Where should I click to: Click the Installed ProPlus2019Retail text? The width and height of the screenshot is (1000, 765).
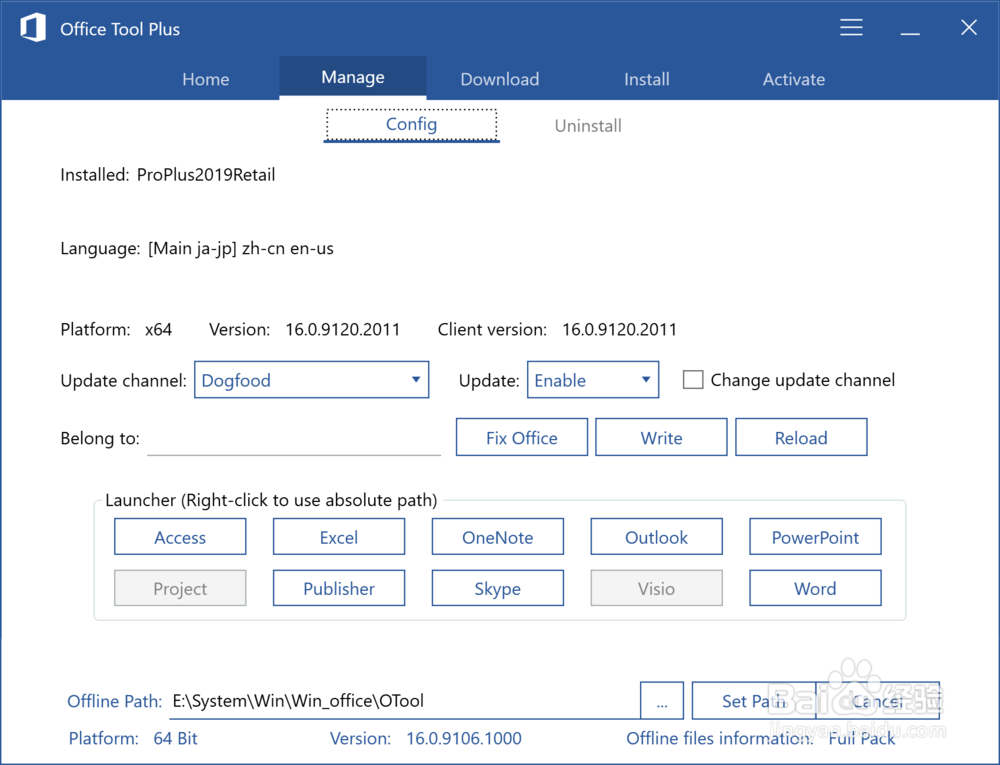pos(168,175)
